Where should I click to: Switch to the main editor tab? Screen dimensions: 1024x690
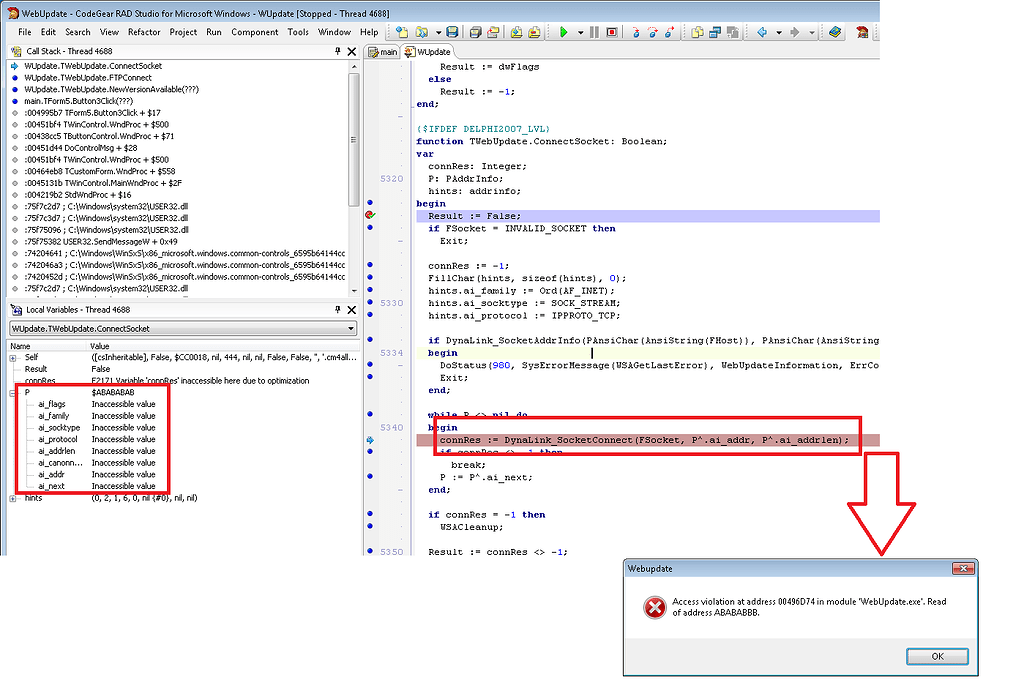coord(383,51)
